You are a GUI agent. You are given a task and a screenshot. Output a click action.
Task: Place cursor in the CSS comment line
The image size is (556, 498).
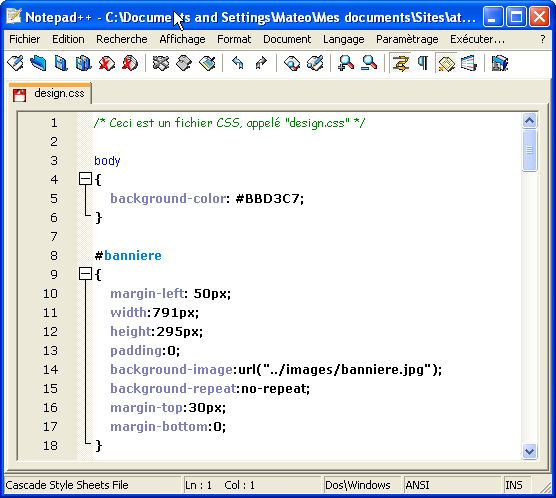(x=230, y=123)
